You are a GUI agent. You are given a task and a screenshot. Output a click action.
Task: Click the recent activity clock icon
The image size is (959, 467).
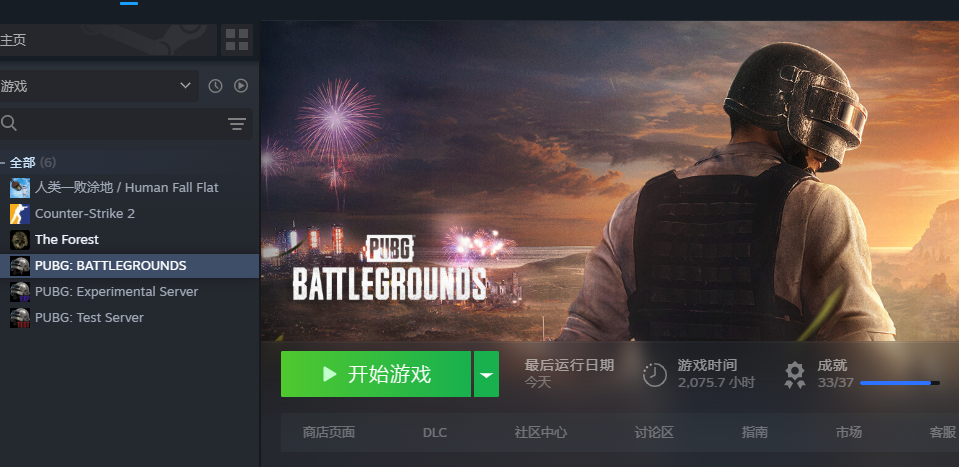[x=215, y=86]
